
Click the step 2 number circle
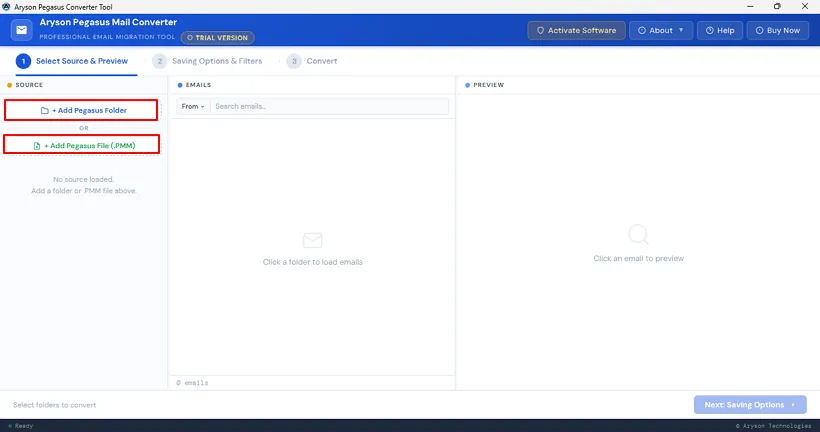pos(160,61)
